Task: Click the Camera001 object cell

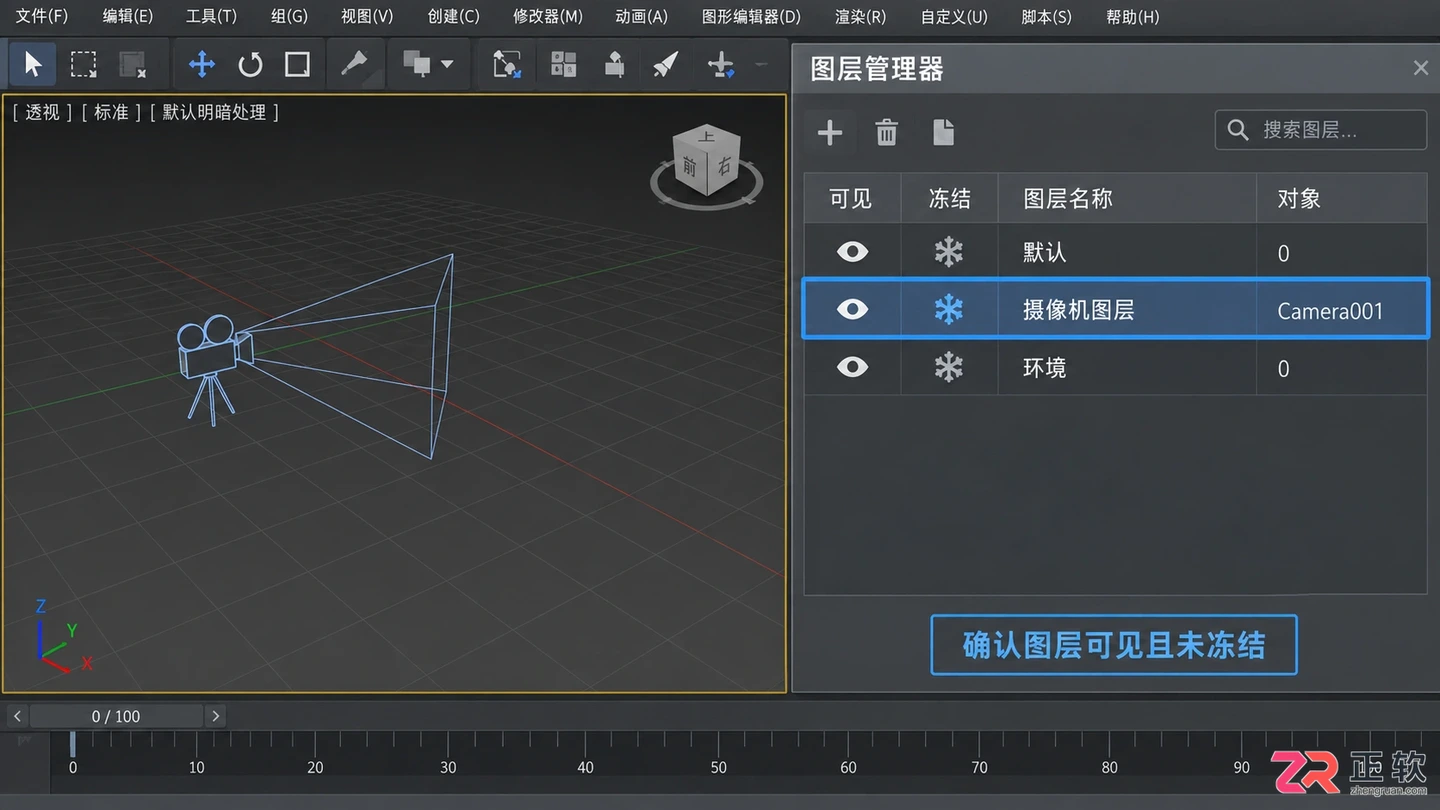Action: [1330, 311]
